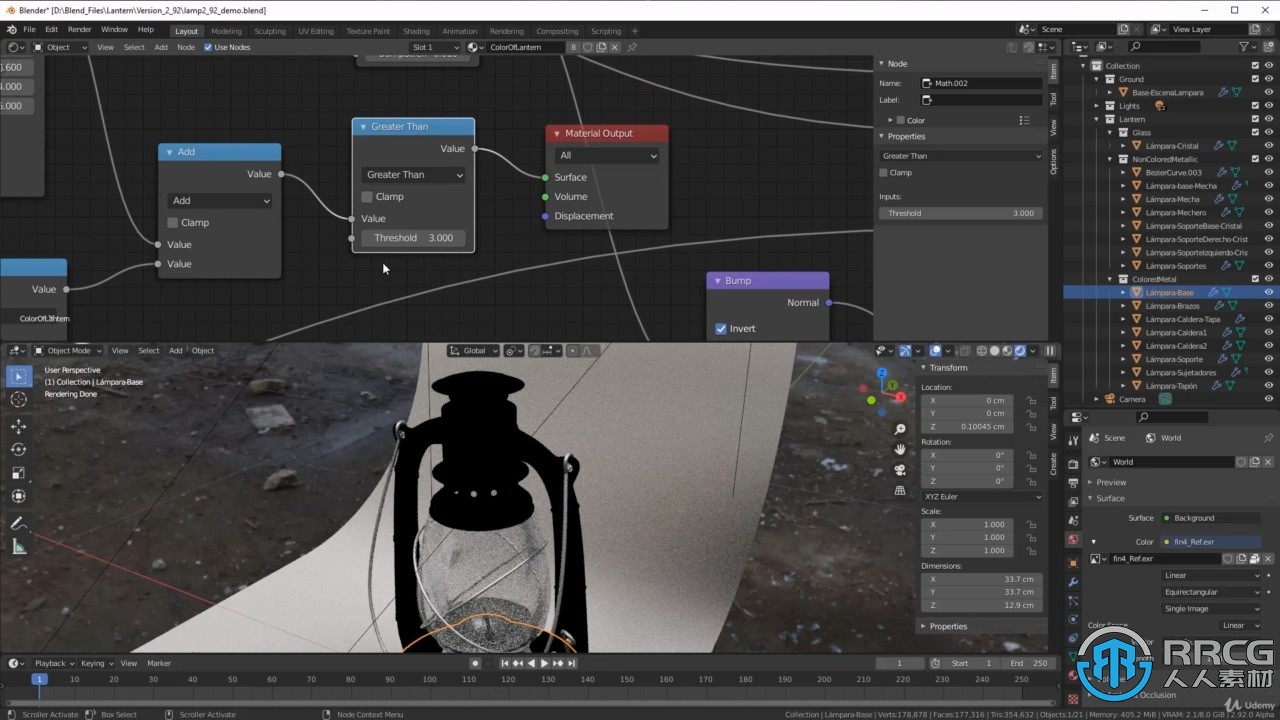Open Greater Than operation dropdown on node
The height and width of the screenshot is (720, 1280).
(414, 175)
